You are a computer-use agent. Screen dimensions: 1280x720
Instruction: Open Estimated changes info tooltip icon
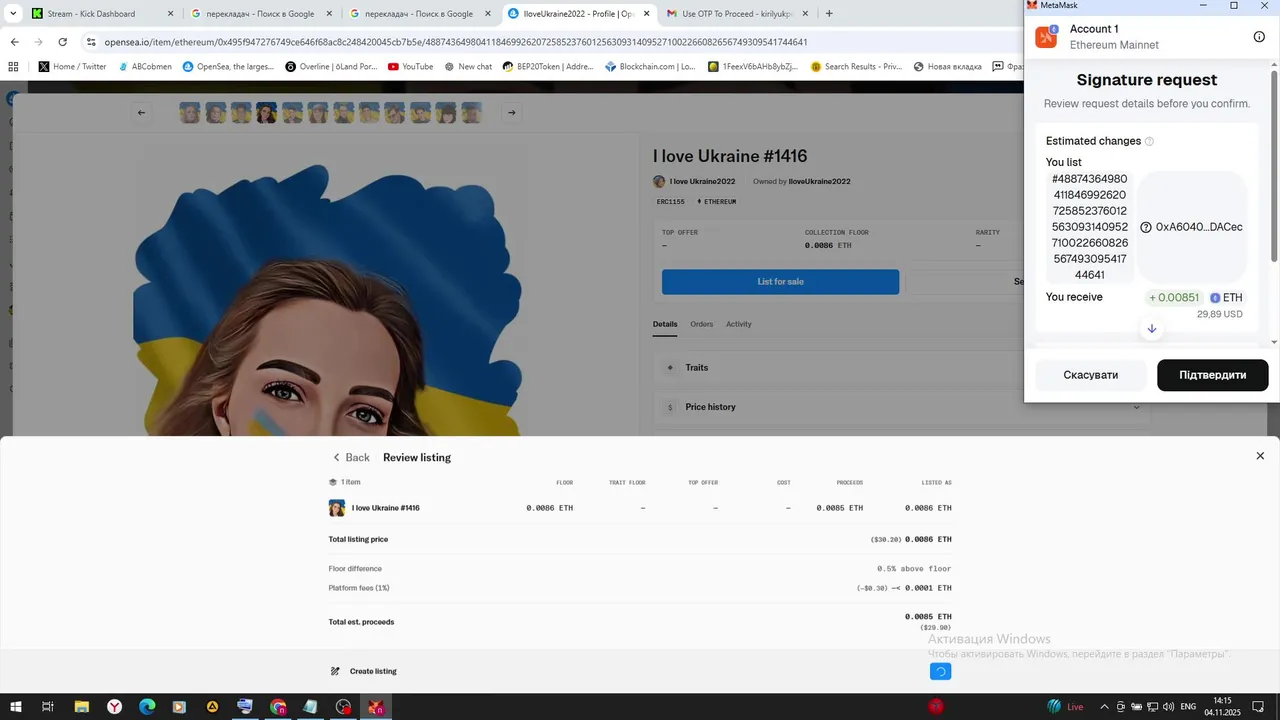click(x=1149, y=141)
